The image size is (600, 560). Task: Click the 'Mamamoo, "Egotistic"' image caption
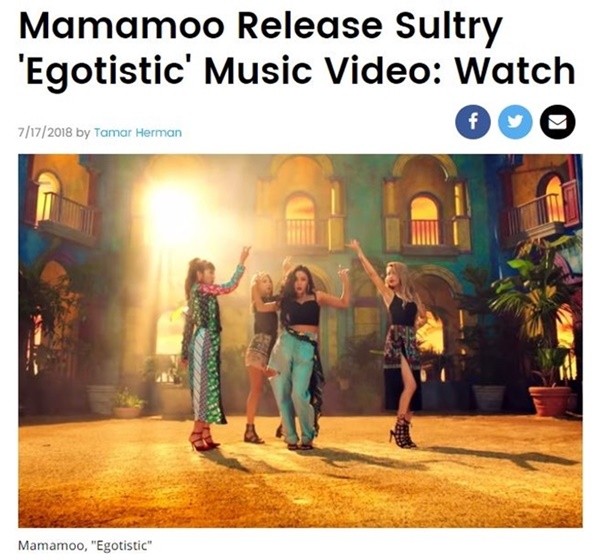tap(85, 545)
